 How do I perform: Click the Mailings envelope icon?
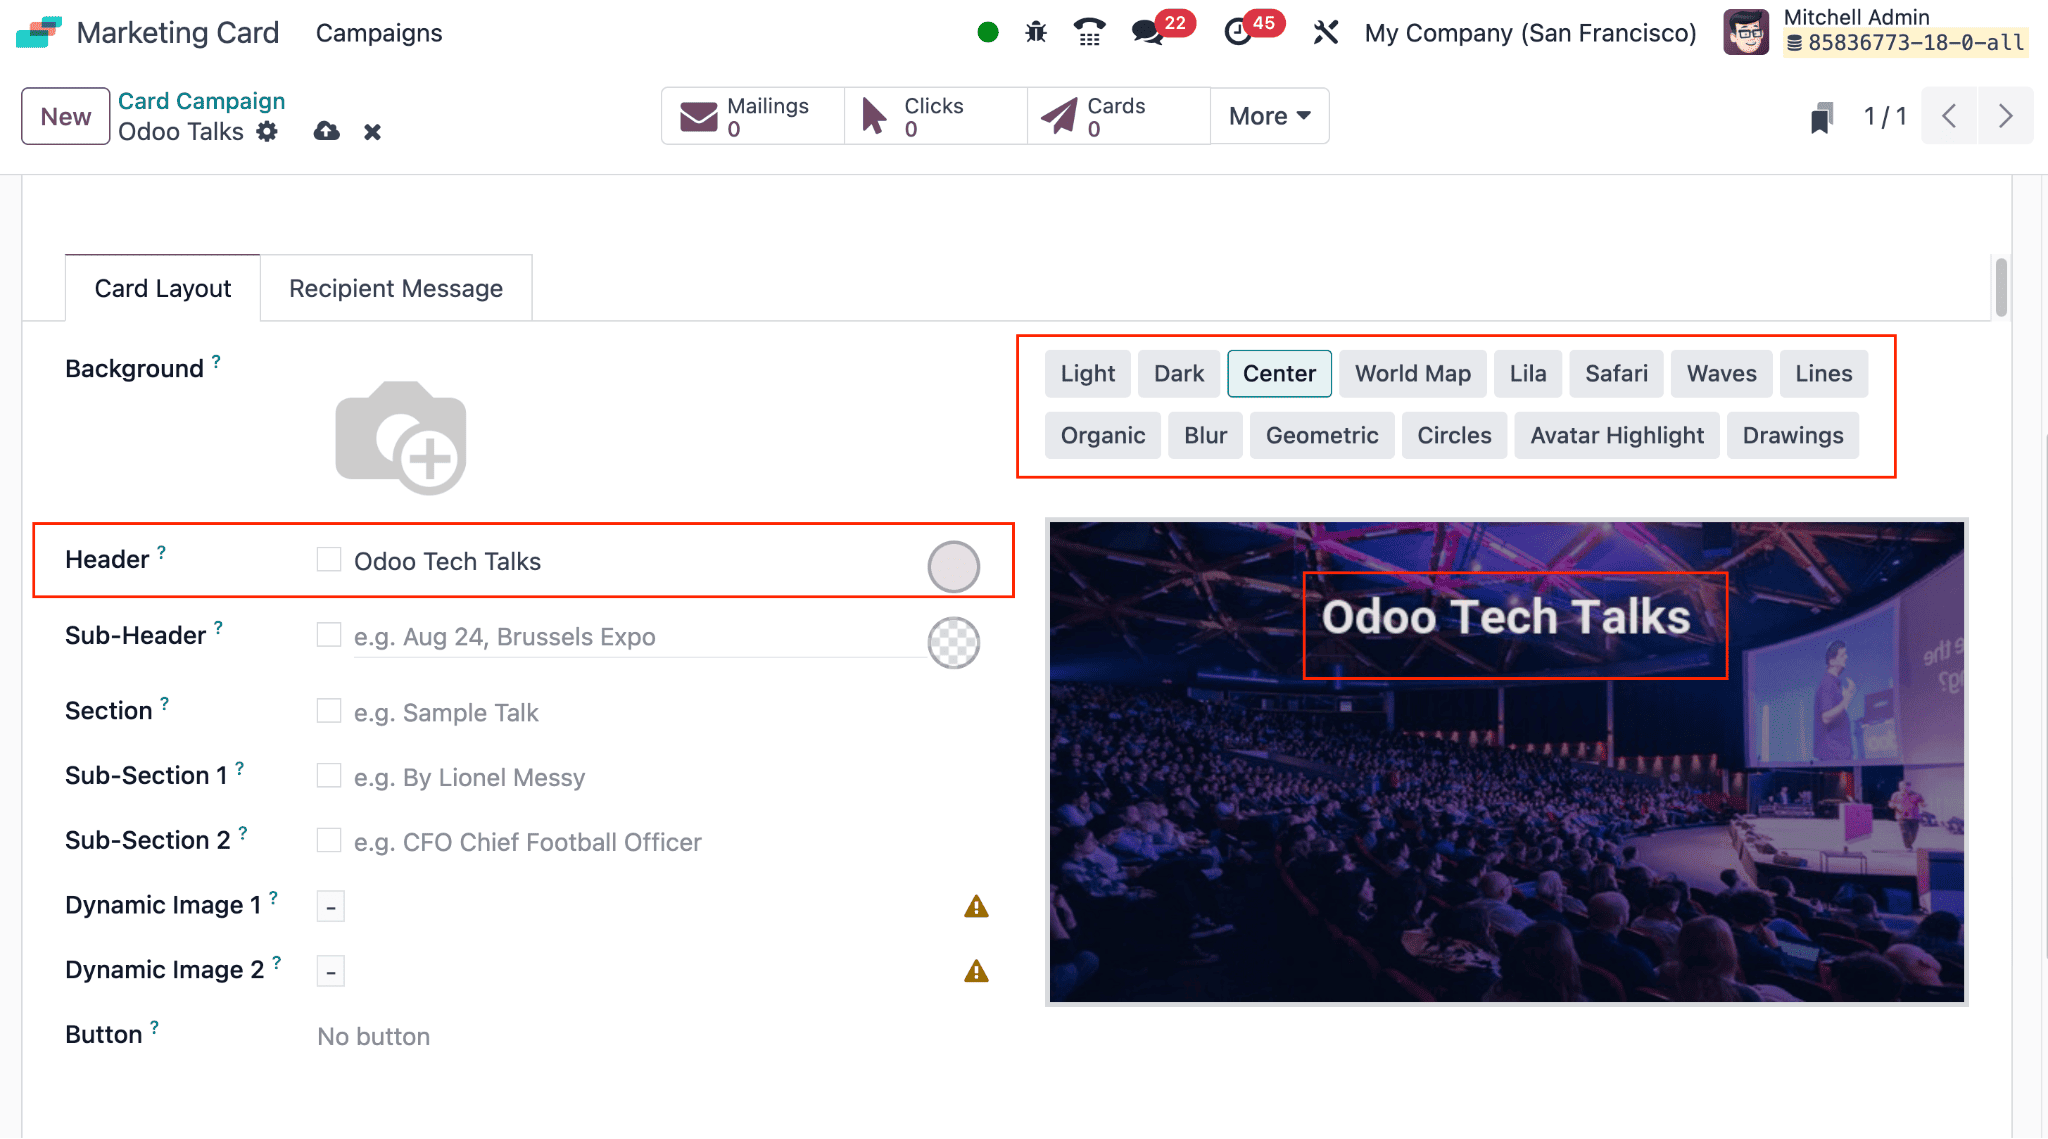coord(699,116)
